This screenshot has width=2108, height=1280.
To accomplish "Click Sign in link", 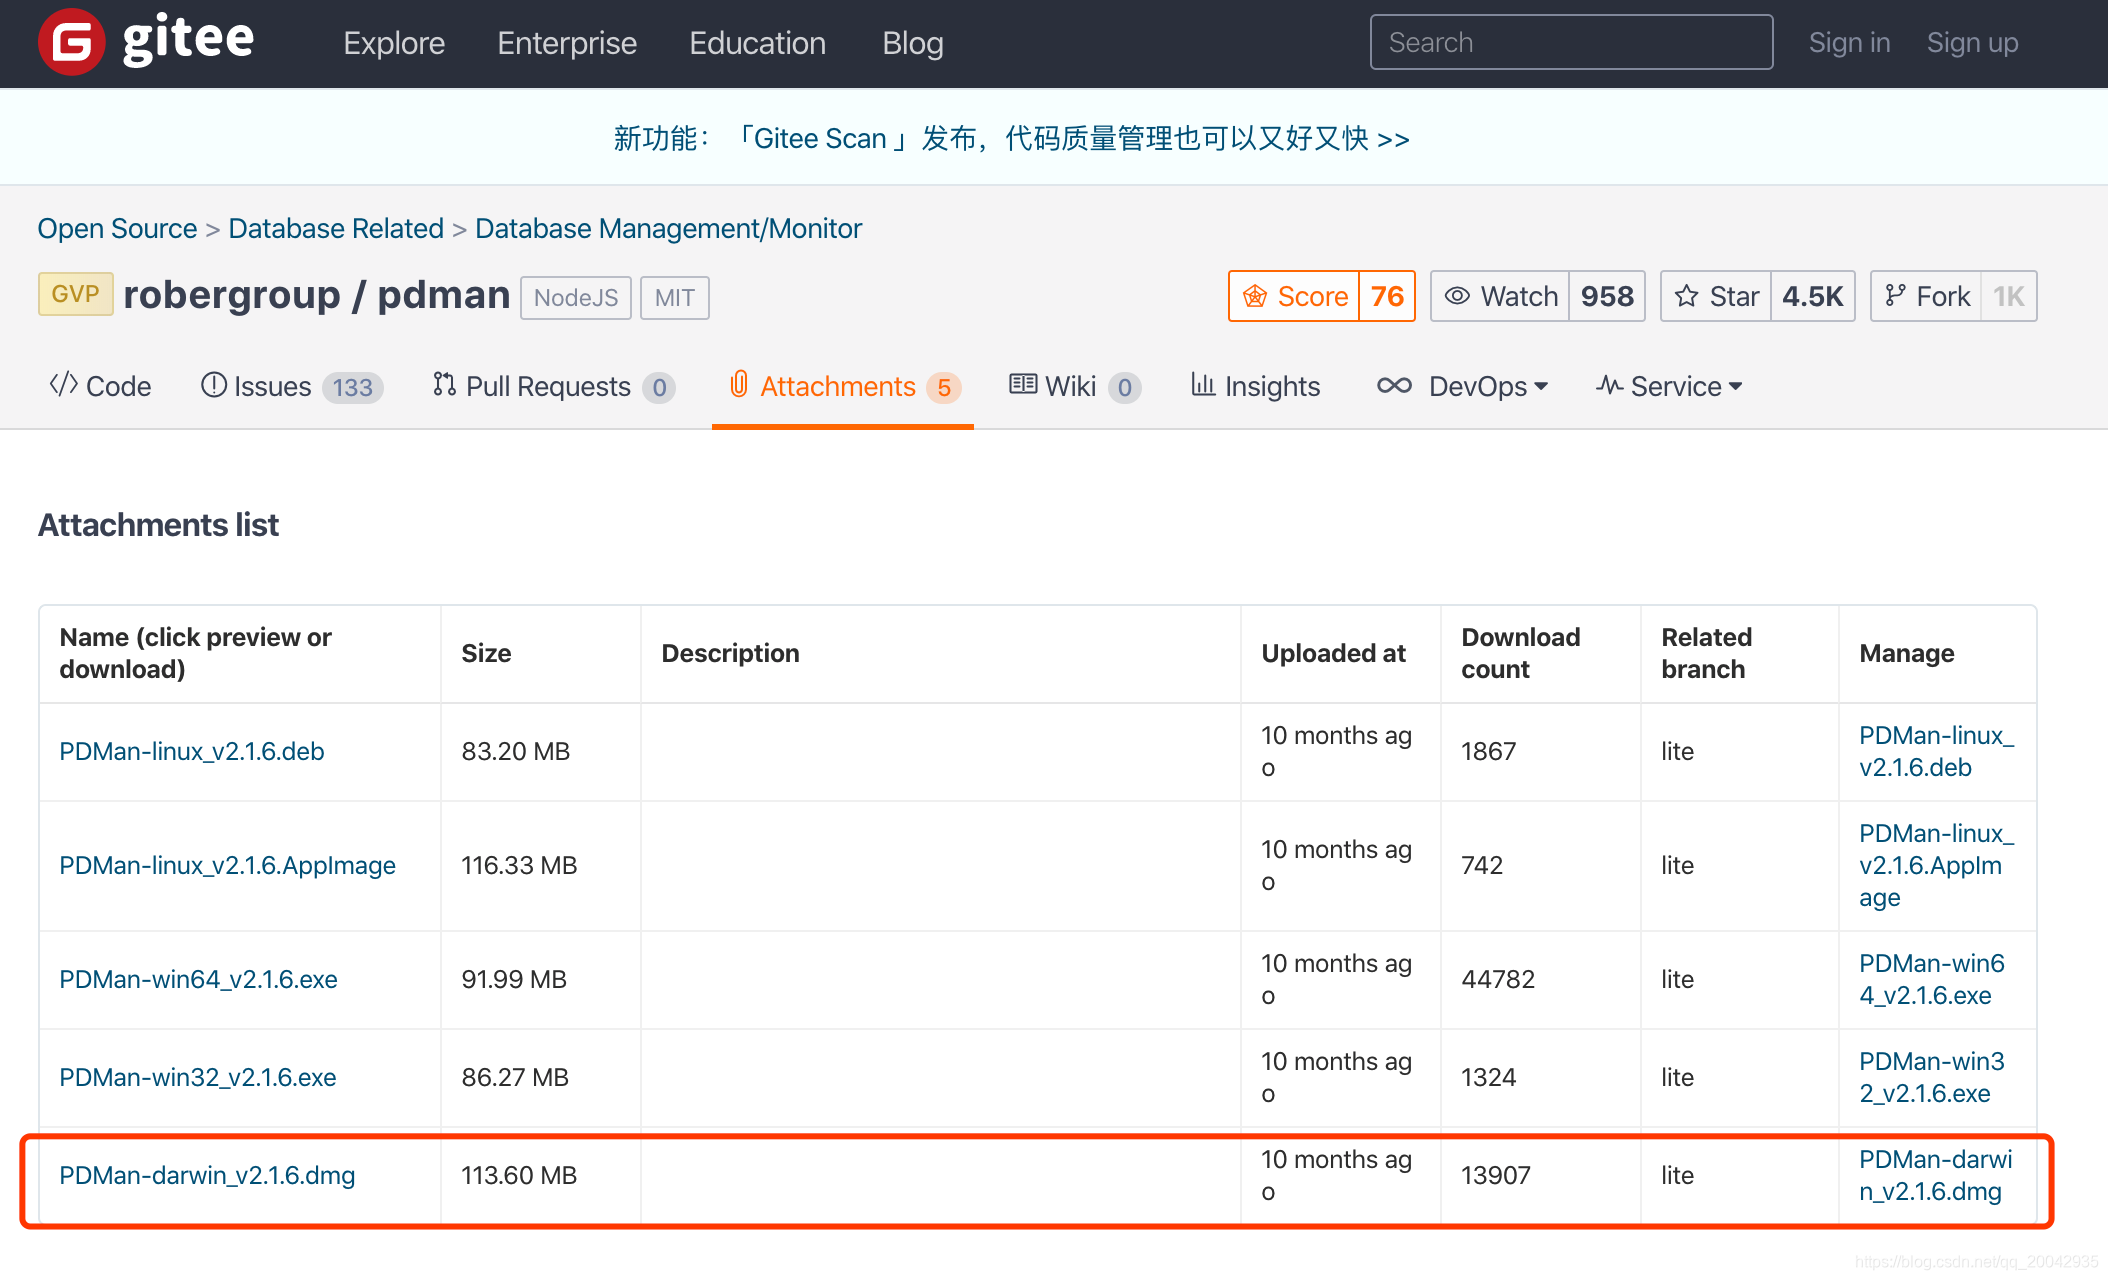I will (1849, 42).
